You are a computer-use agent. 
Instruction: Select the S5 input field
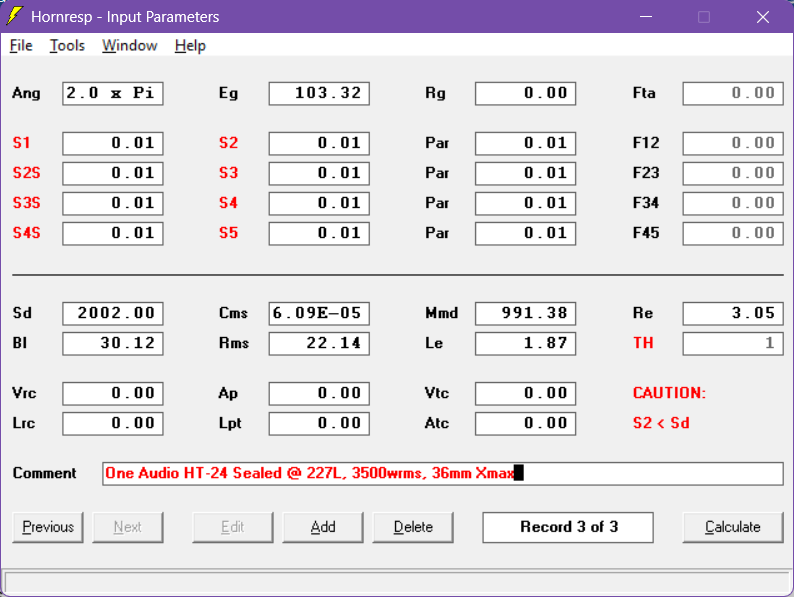pos(319,233)
